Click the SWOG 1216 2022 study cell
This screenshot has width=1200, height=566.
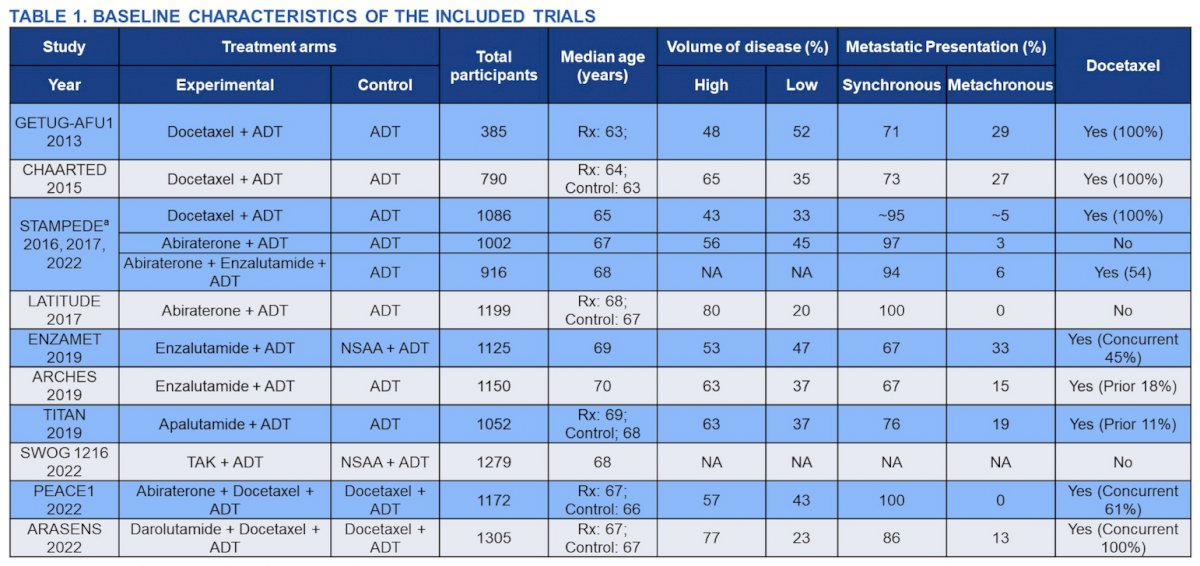[64, 462]
